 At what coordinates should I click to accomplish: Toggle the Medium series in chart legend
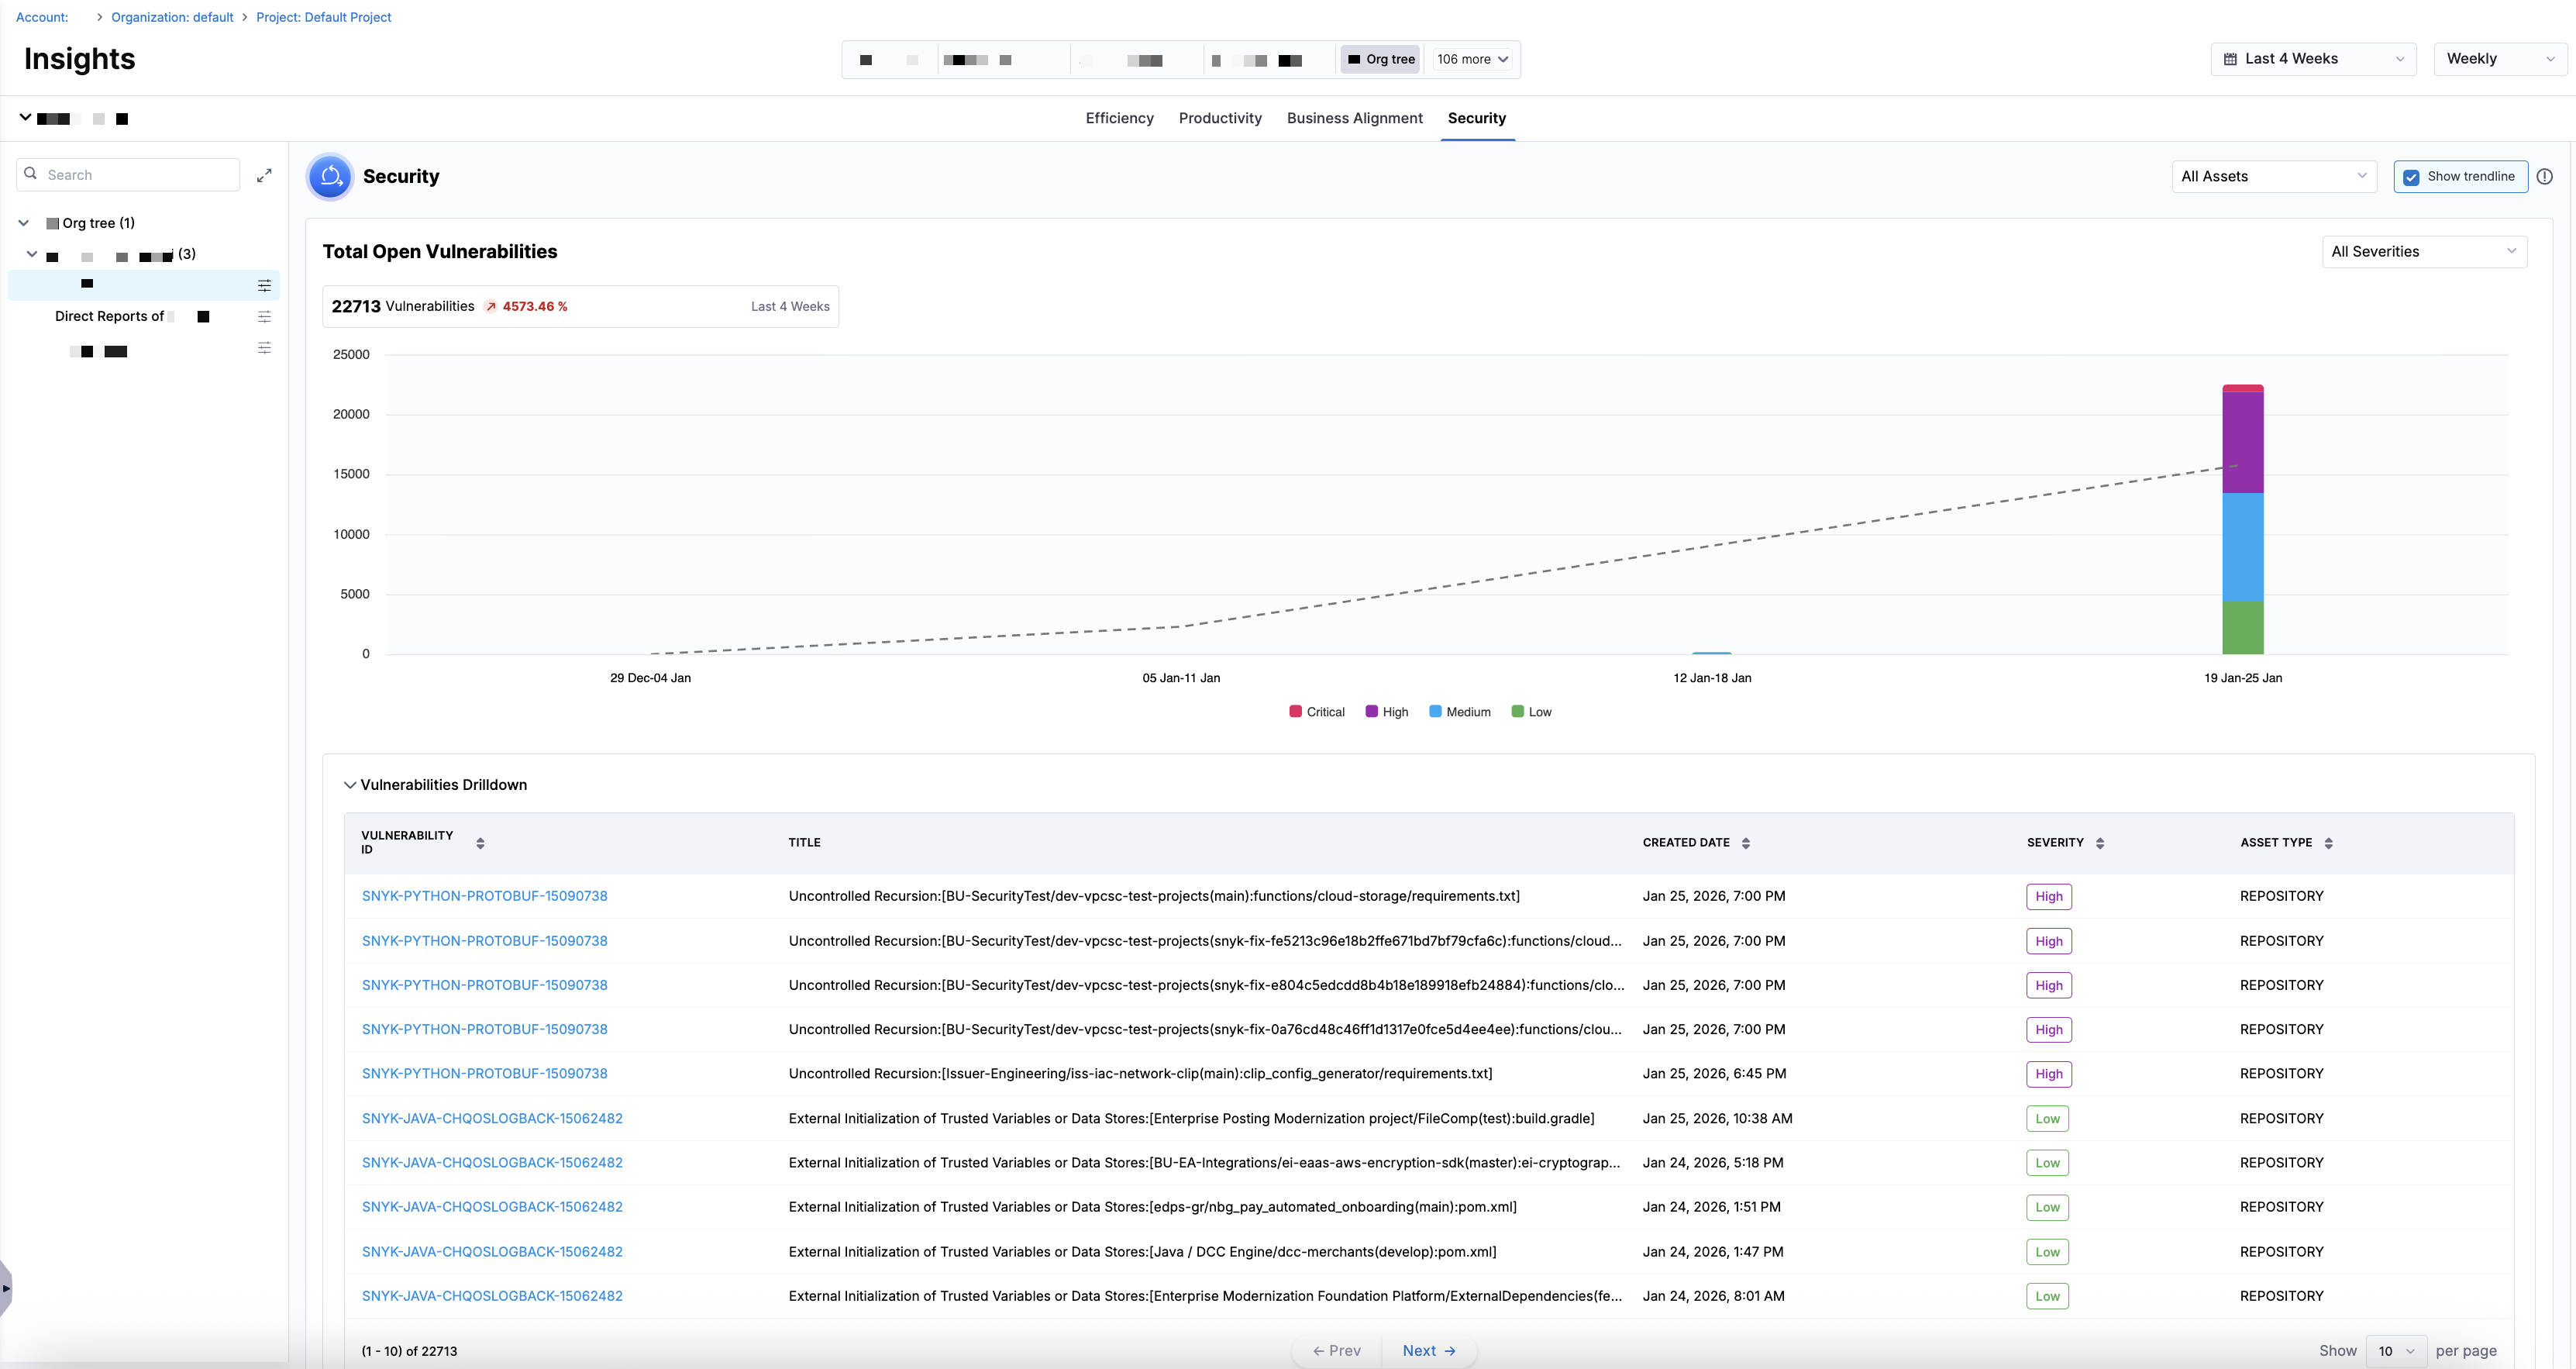coord(1459,712)
